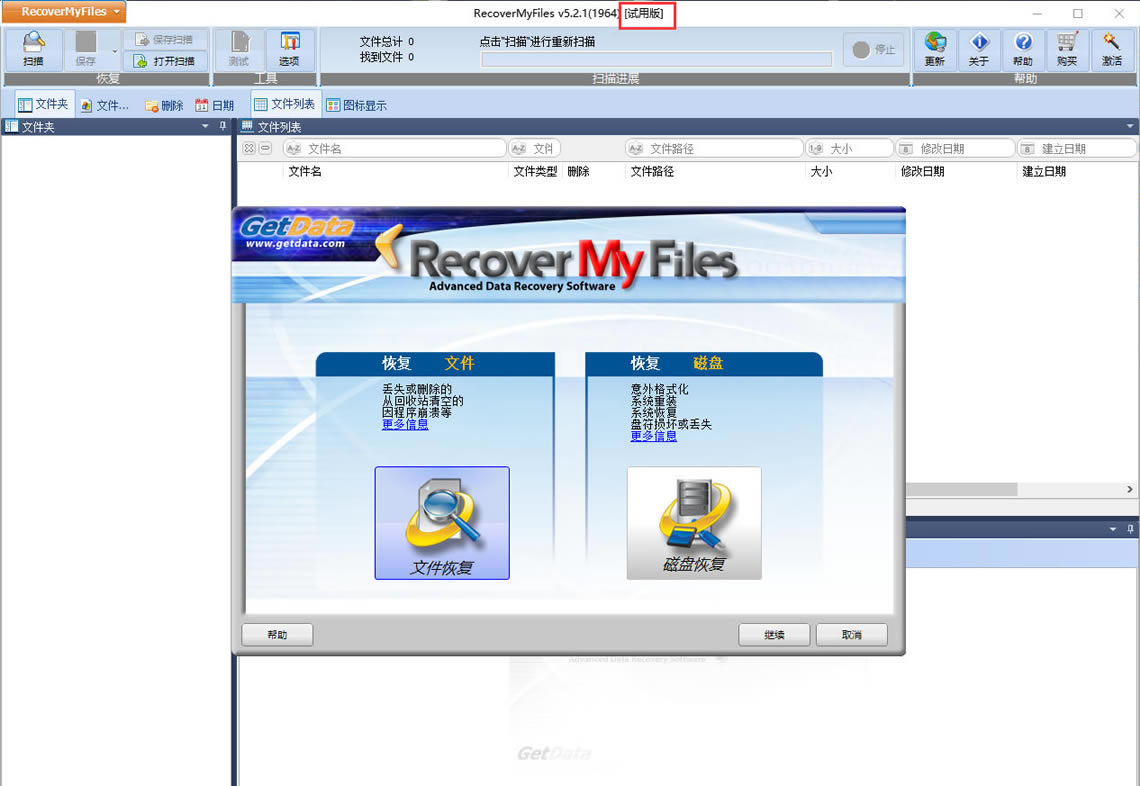Switch to the 文件... tab
The width and height of the screenshot is (1140, 786).
pos(105,105)
